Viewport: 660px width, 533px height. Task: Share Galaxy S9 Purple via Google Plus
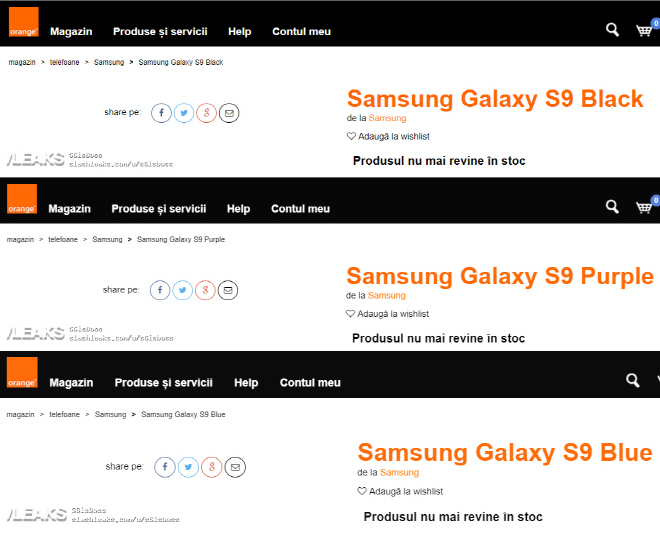point(205,290)
